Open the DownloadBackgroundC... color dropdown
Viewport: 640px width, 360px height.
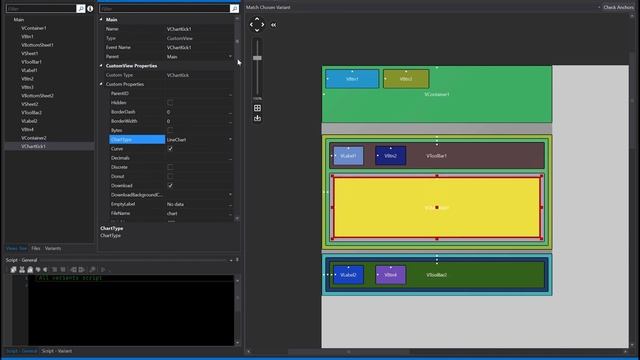(230, 195)
